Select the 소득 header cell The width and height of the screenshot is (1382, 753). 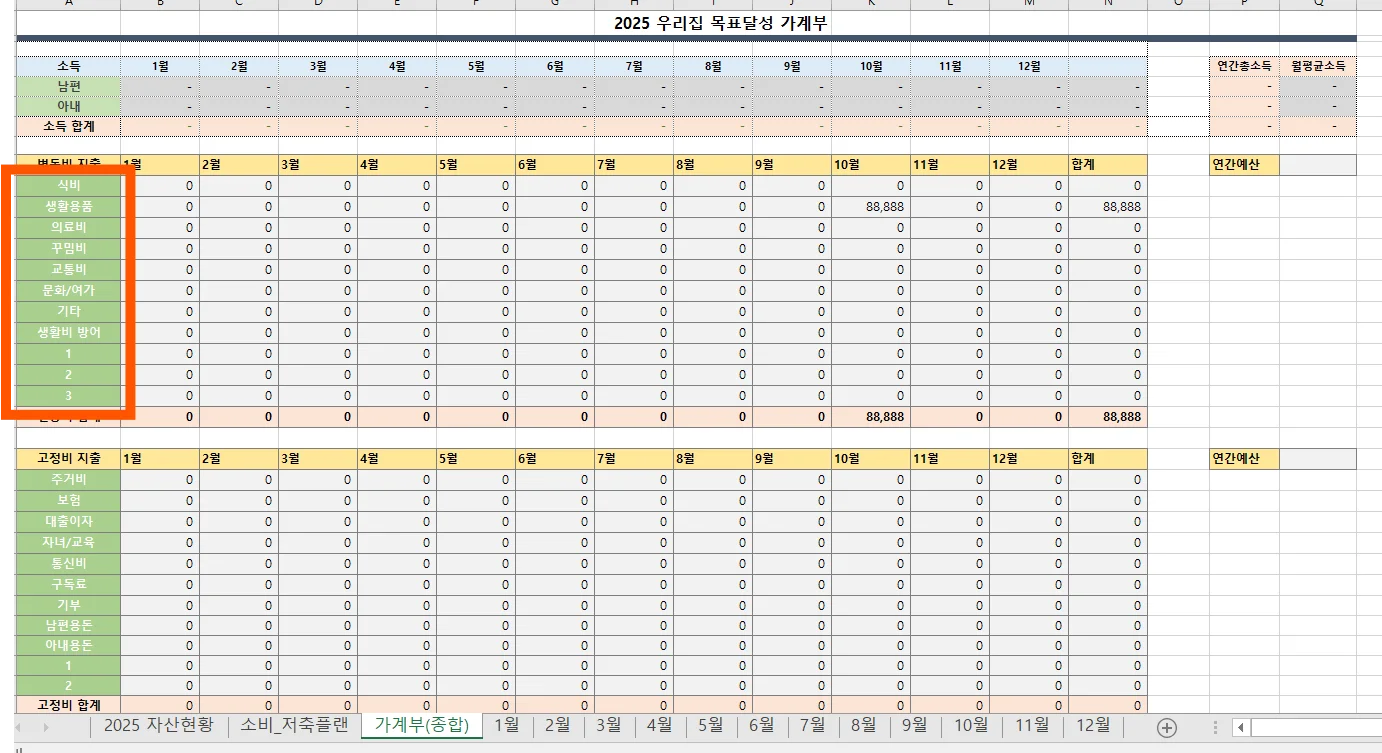pos(68,66)
